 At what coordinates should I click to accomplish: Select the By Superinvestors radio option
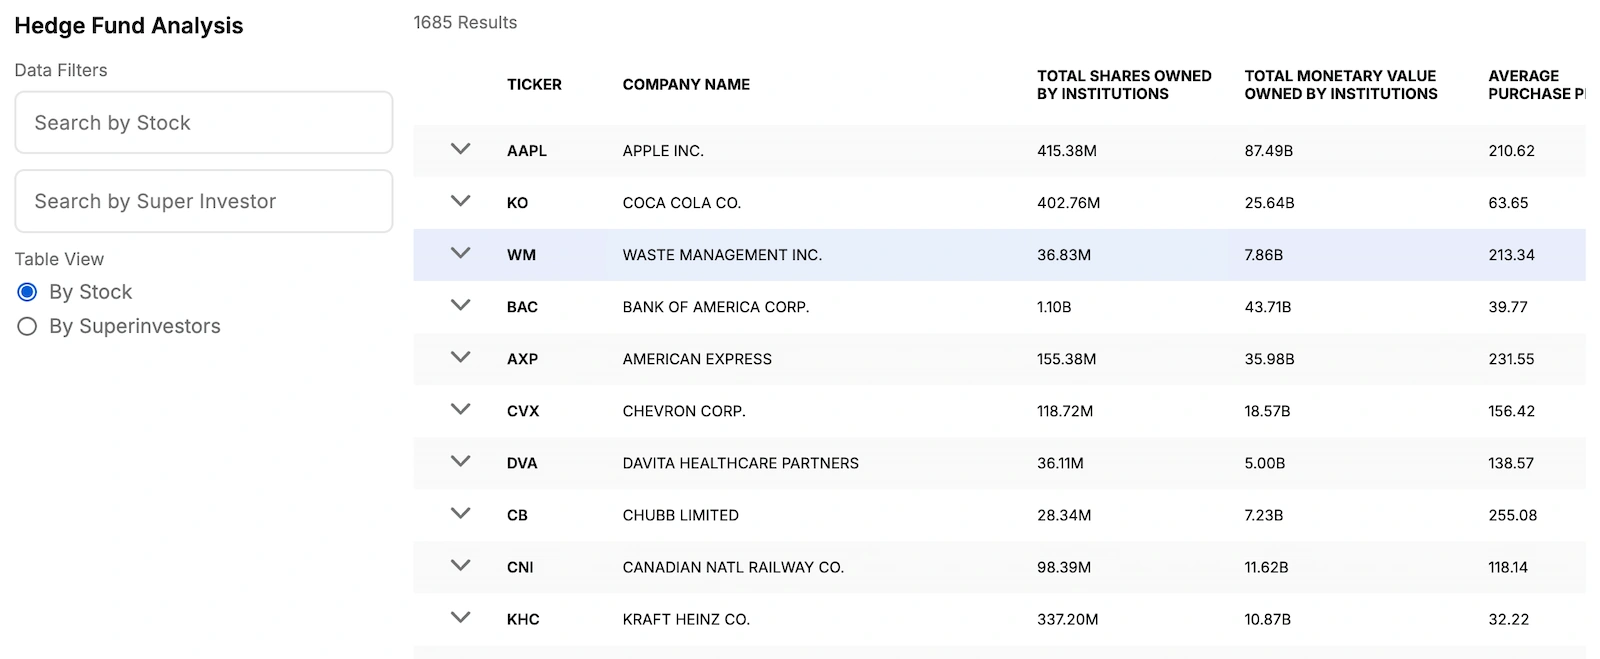tap(28, 326)
